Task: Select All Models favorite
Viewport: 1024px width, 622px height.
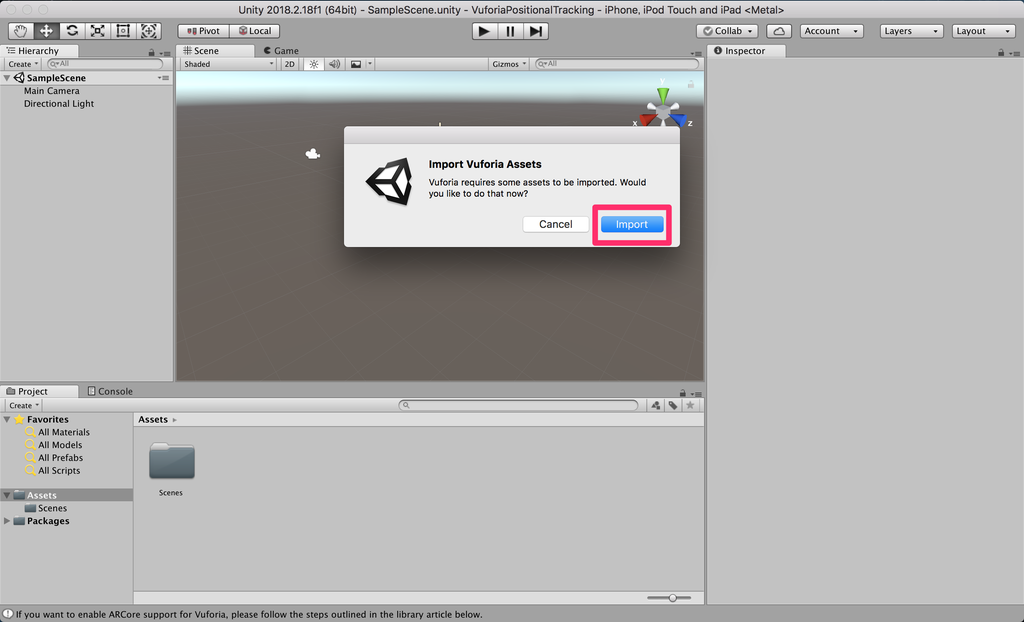Action: (59, 445)
